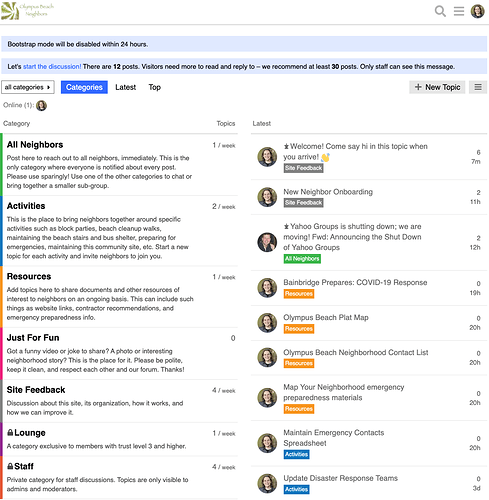
Task: Click the Topics column header
Action: (x=226, y=123)
